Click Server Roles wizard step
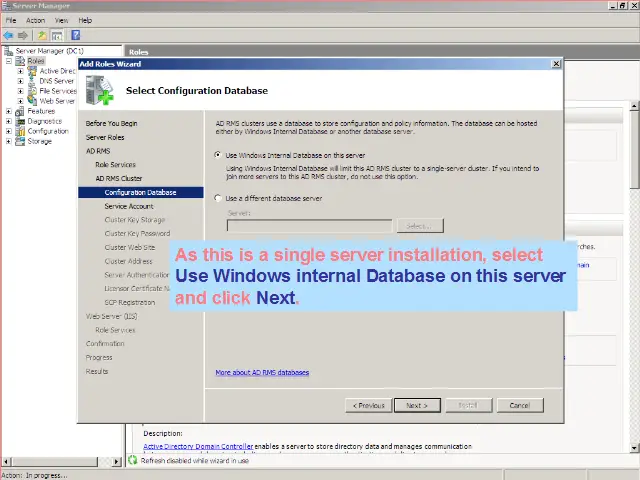This screenshot has width=640, height=480. (105, 137)
